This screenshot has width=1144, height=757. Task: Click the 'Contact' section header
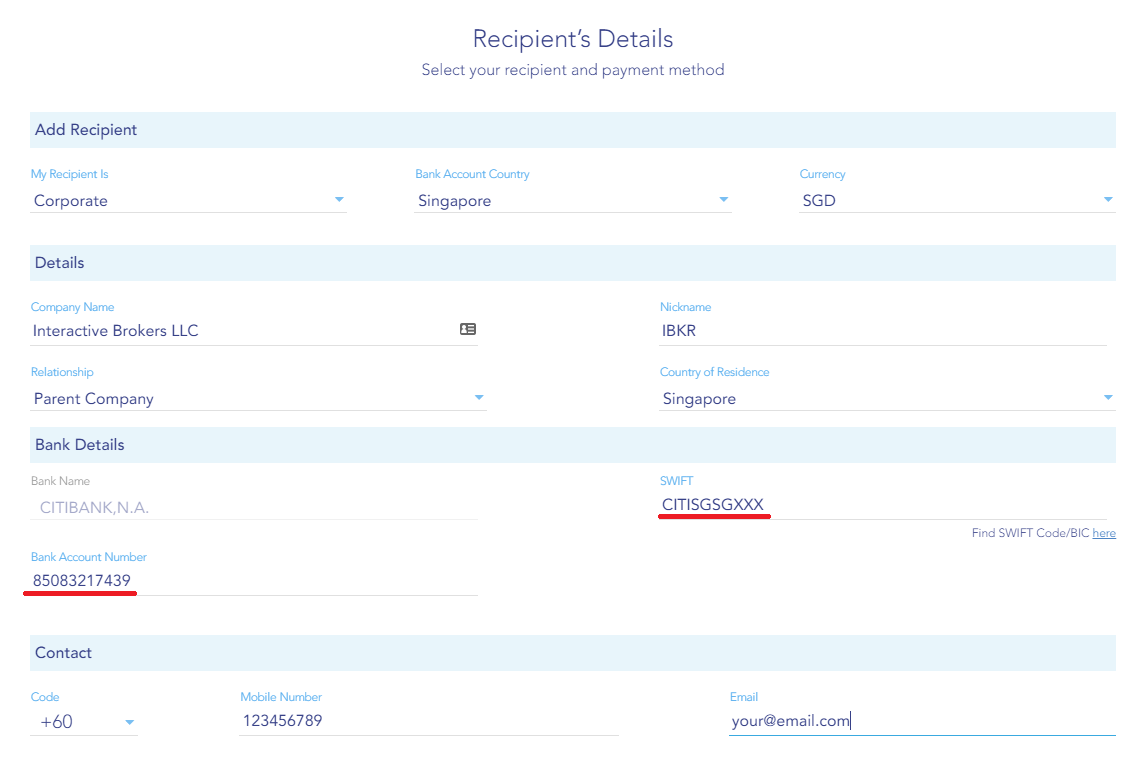[573, 653]
